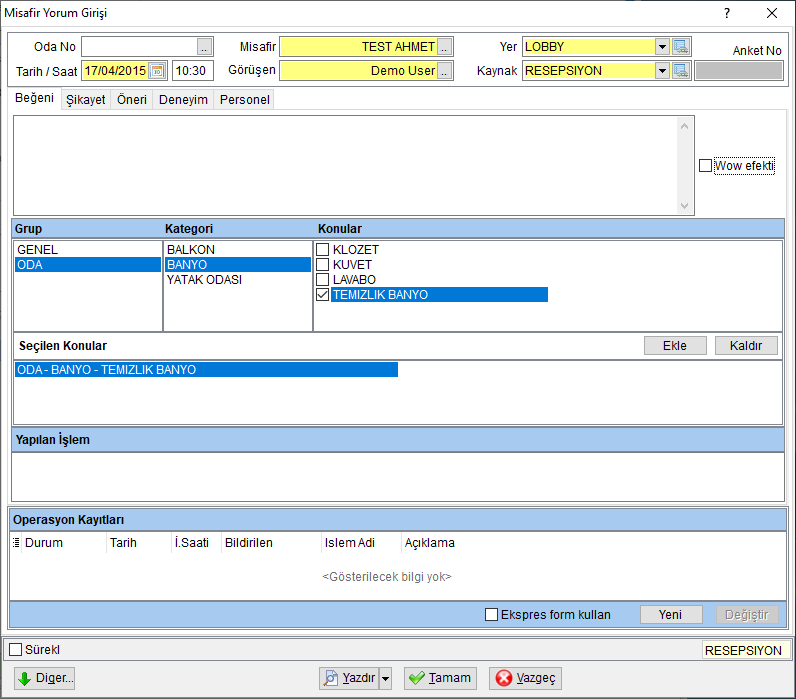Open the ellipsis lookup beside Görüşen field

click(x=444, y=71)
